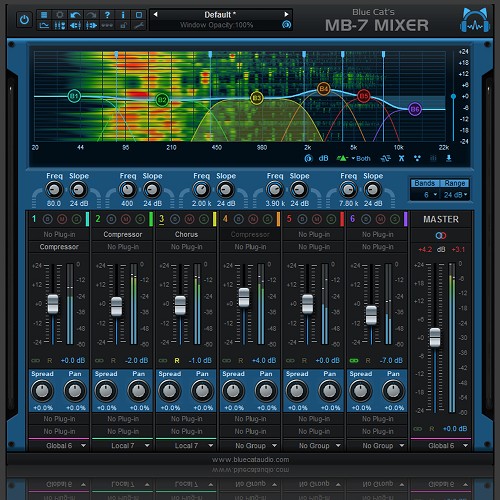Open the Bands count dropdown
Viewport: 500px width, 500px height.
(x=426, y=195)
